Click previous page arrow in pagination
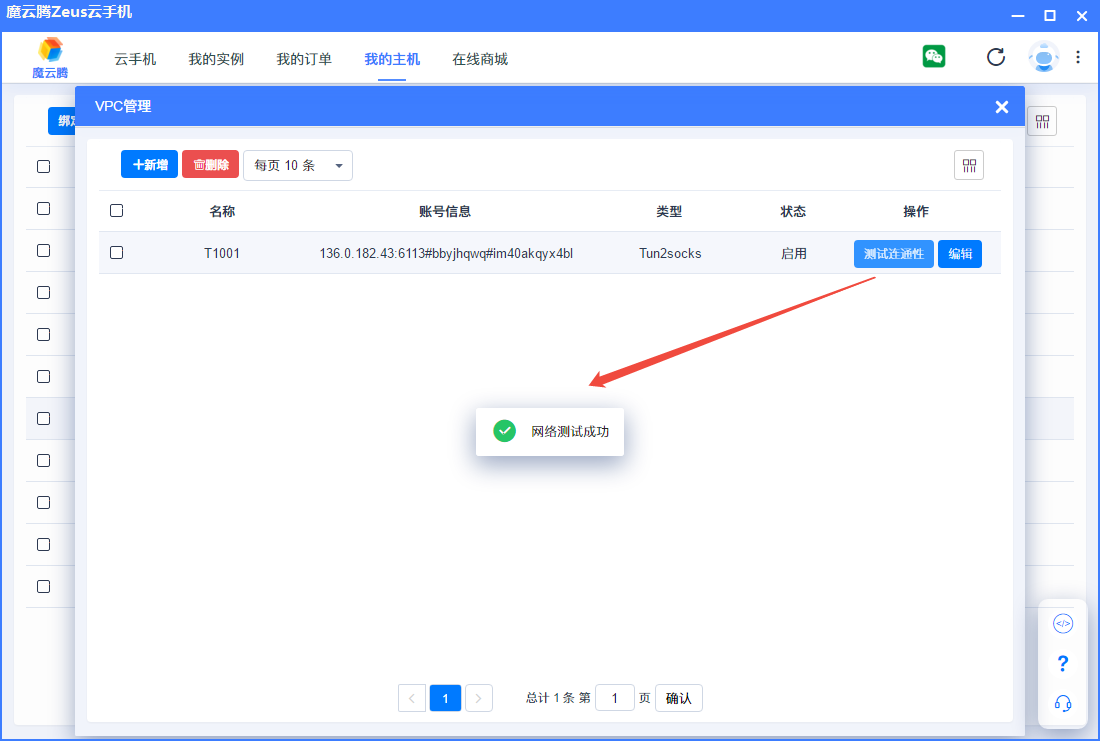 point(412,698)
